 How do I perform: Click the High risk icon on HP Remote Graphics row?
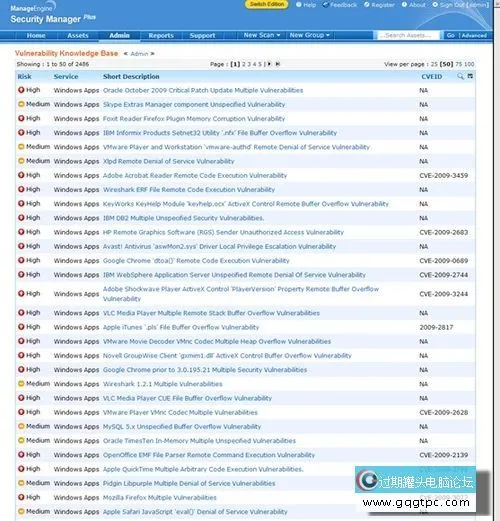click(x=21, y=232)
